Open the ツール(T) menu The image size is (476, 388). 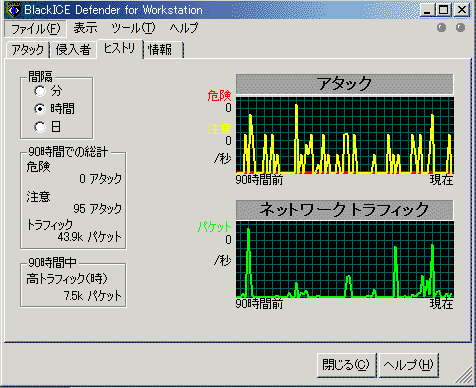(x=133, y=28)
